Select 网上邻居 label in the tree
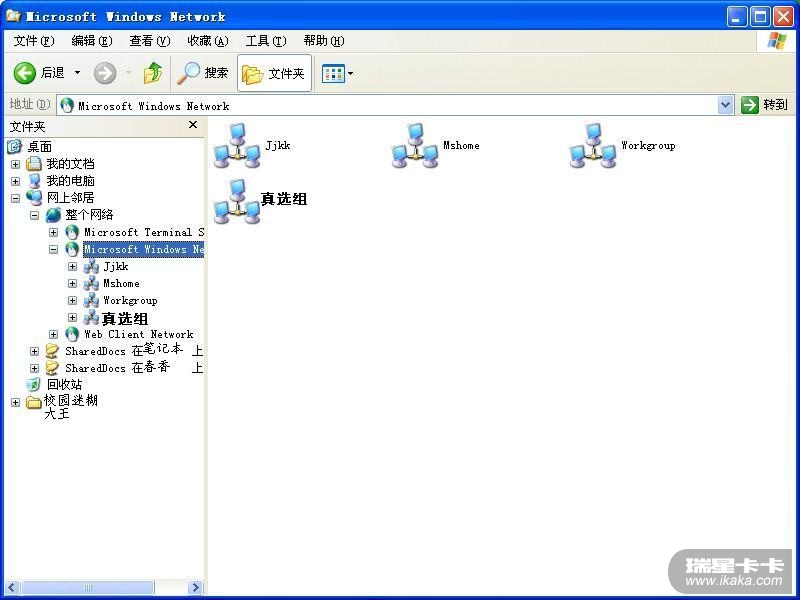The height and width of the screenshot is (600, 800). click(x=70, y=198)
